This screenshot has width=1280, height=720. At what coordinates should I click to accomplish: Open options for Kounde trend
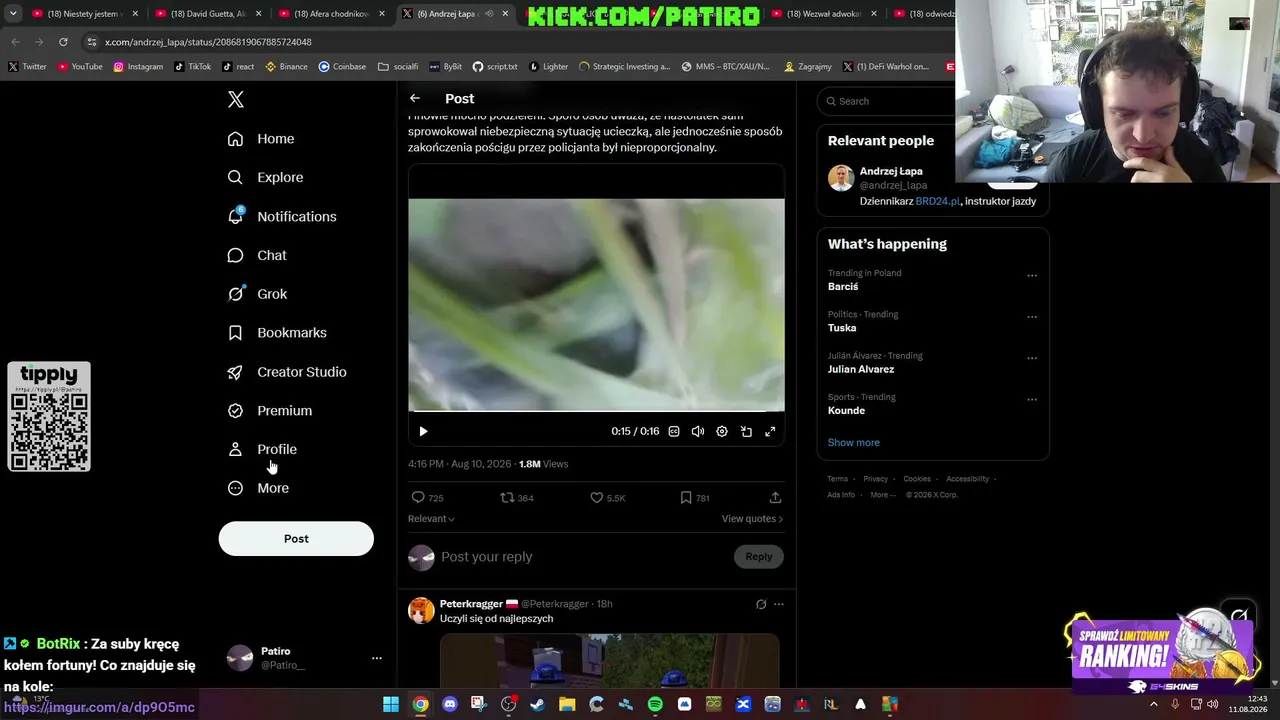[1032, 400]
